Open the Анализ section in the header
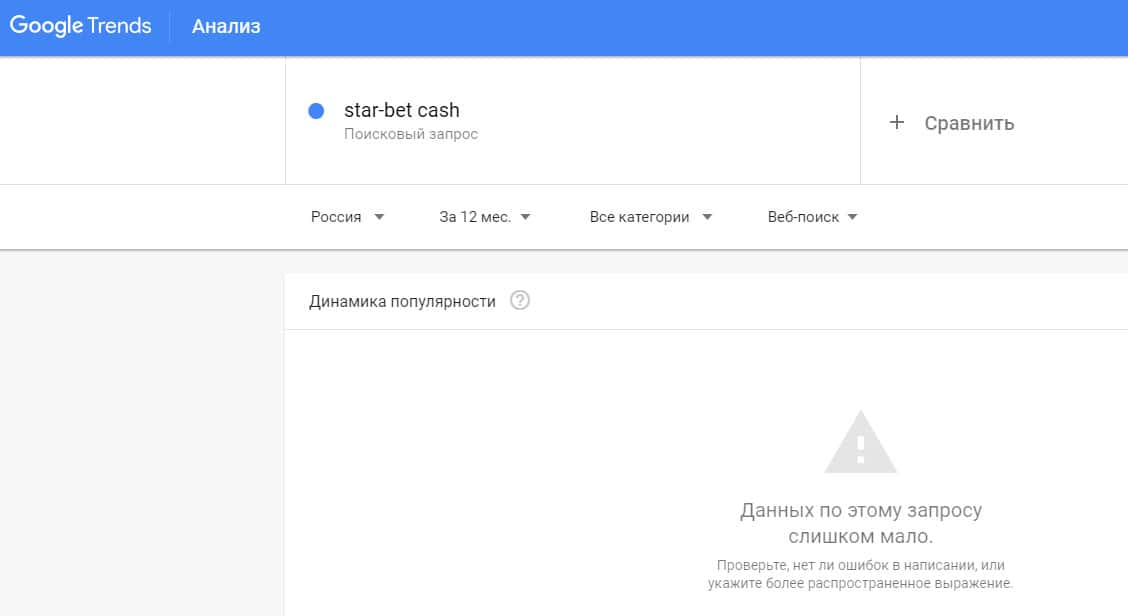 tap(226, 27)
